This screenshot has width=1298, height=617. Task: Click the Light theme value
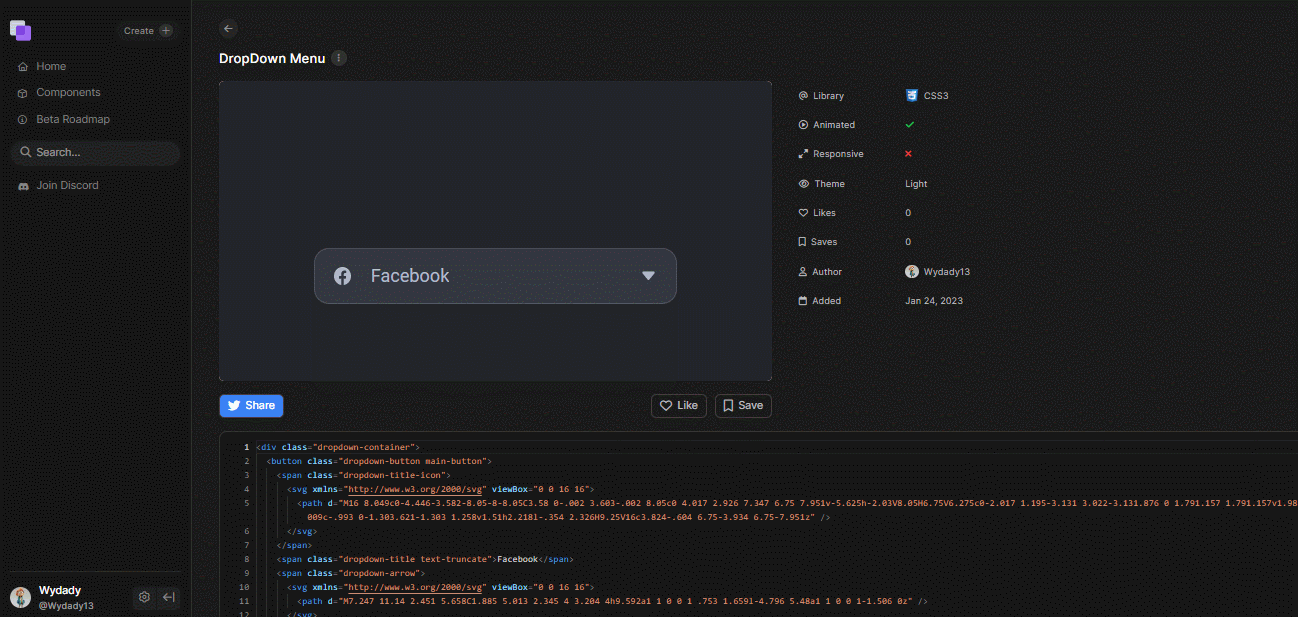point(916,184)
